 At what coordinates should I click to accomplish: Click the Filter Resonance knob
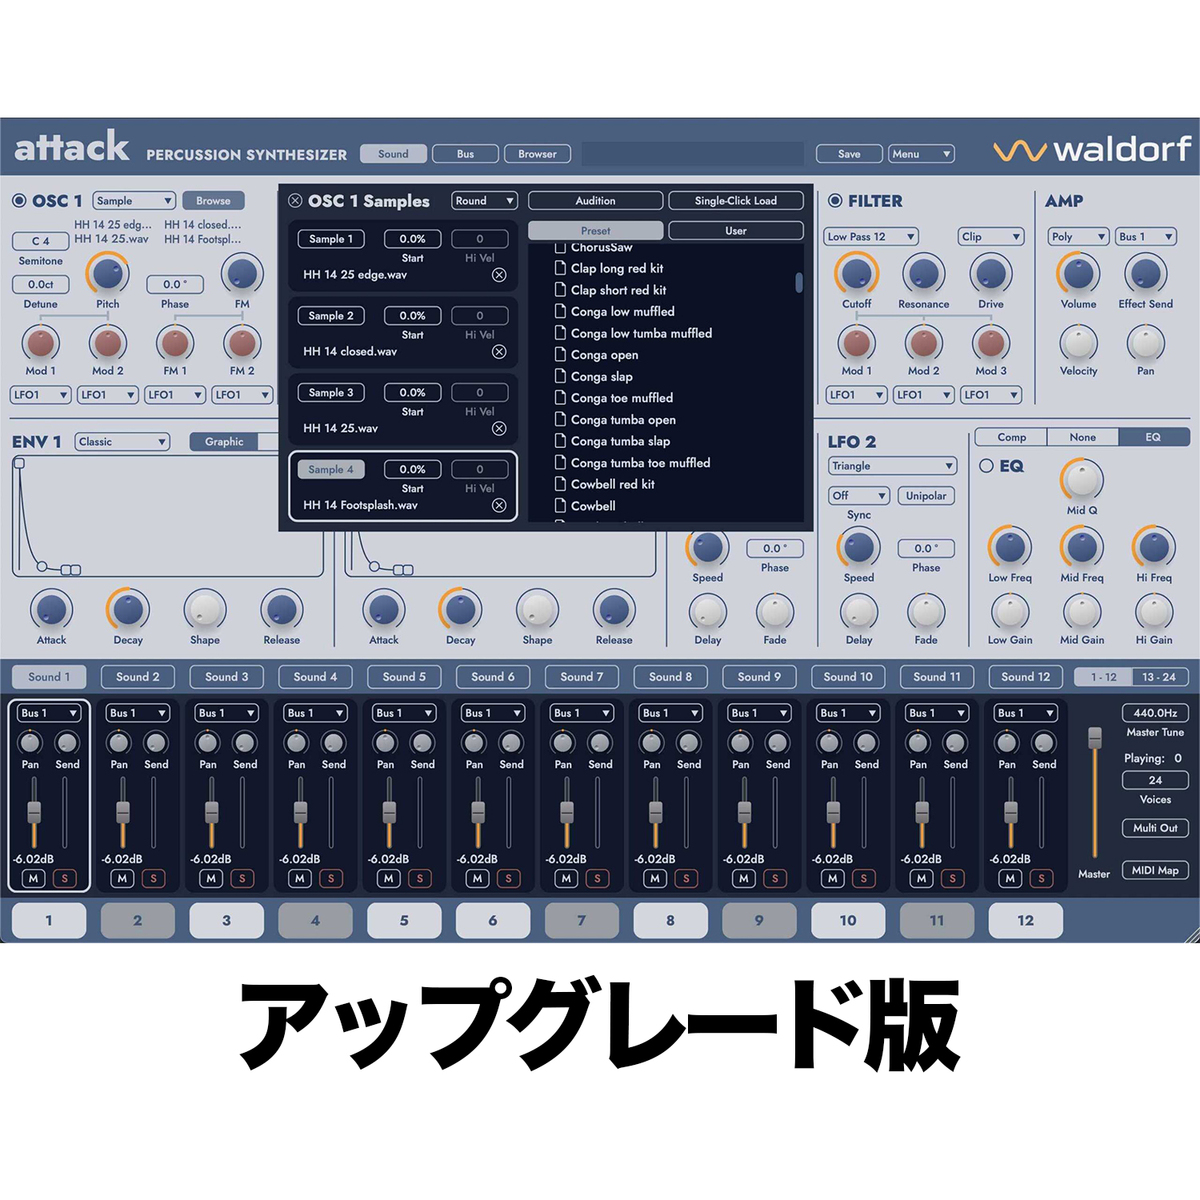click(x=923, y=273)
